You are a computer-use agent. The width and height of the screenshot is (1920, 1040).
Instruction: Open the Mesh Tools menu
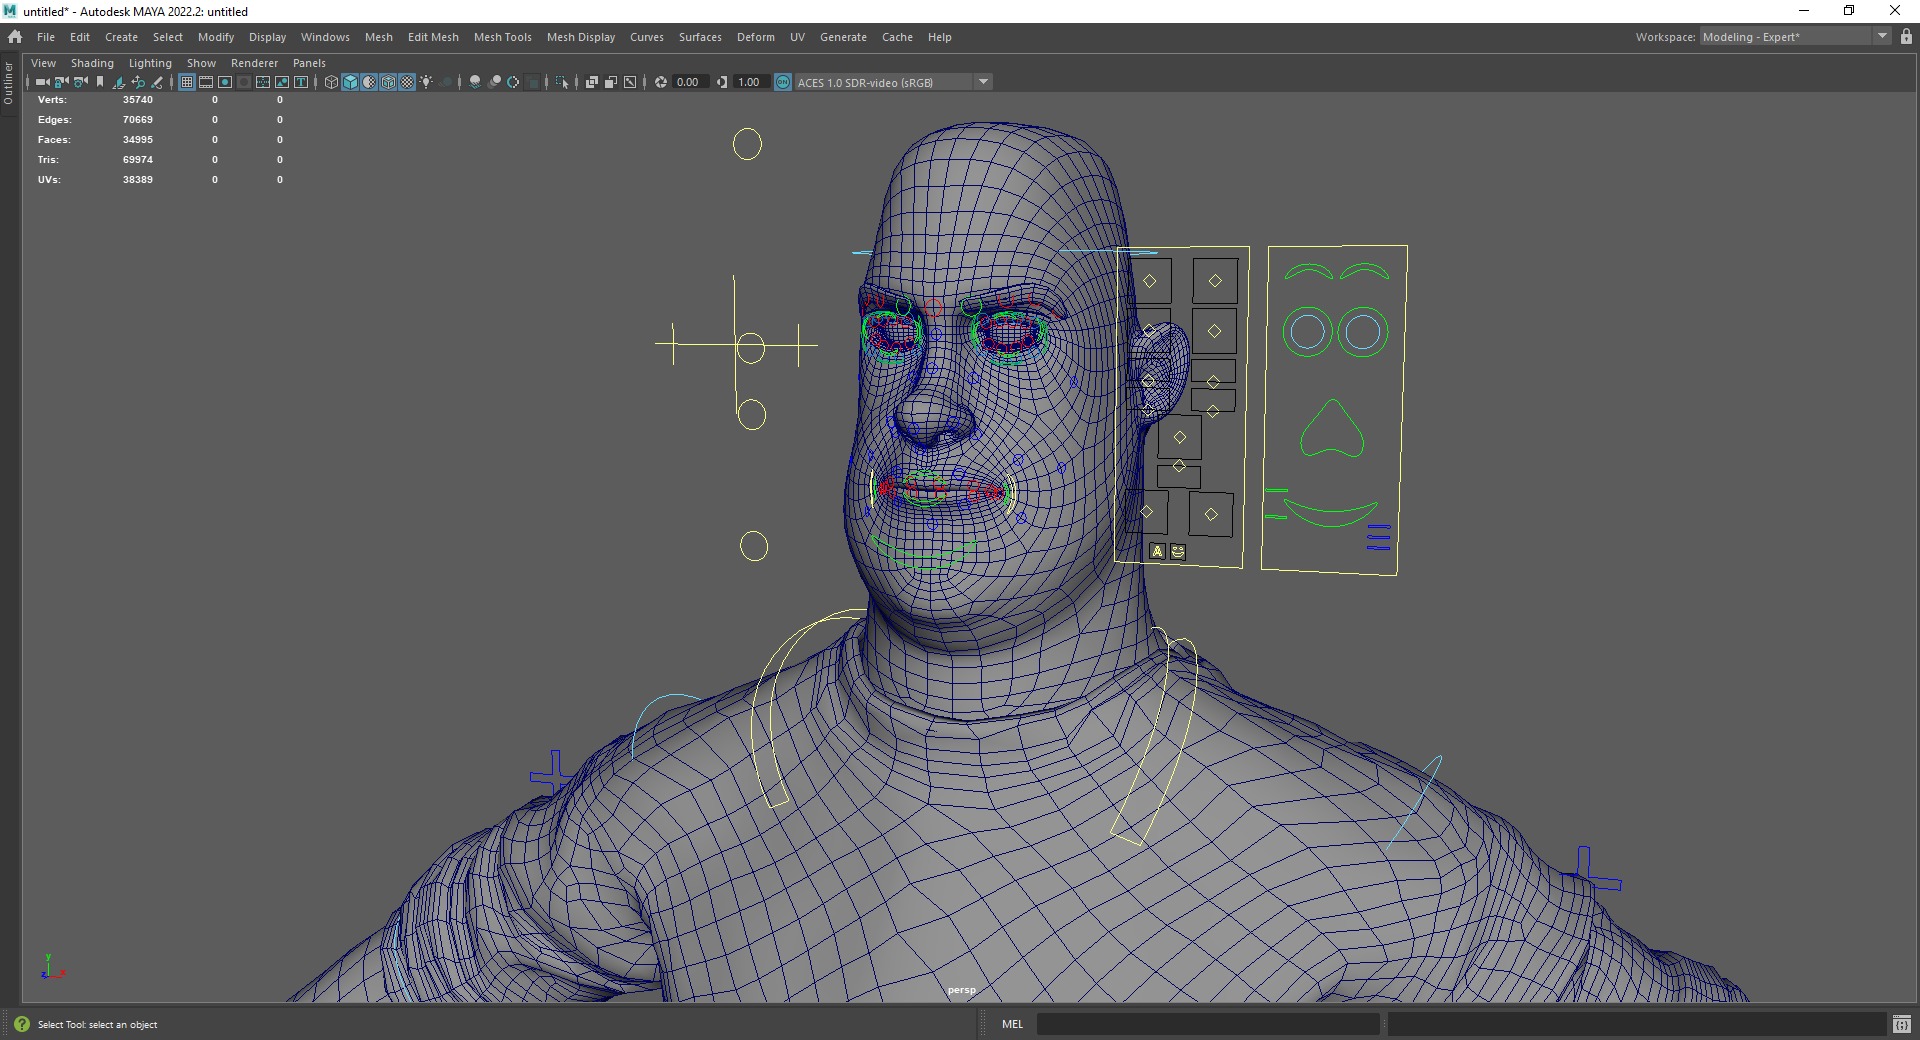click(x=502, y=37)
